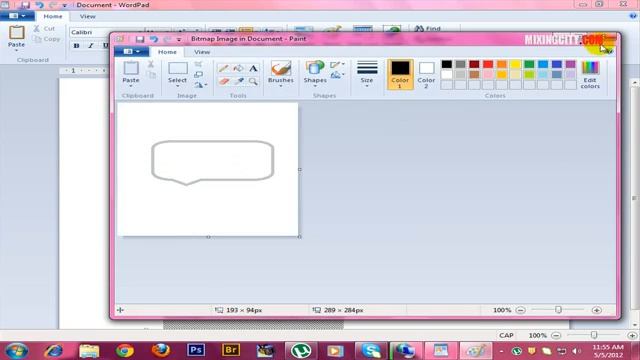Image resolution: width=640 pixels, height=360 pixels.
Task: Select the Text tool in Paint
Action: coord(253,68)
